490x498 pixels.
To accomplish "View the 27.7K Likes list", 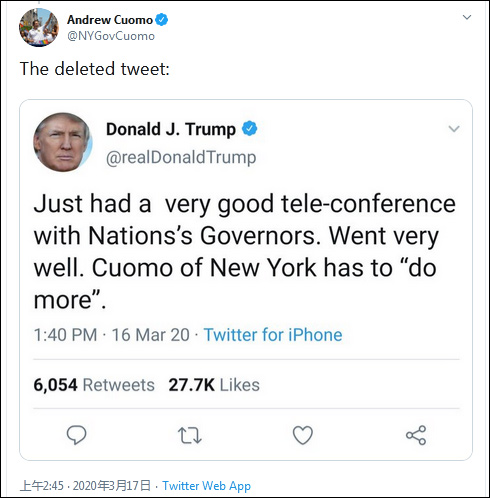I will pos(214,385).
